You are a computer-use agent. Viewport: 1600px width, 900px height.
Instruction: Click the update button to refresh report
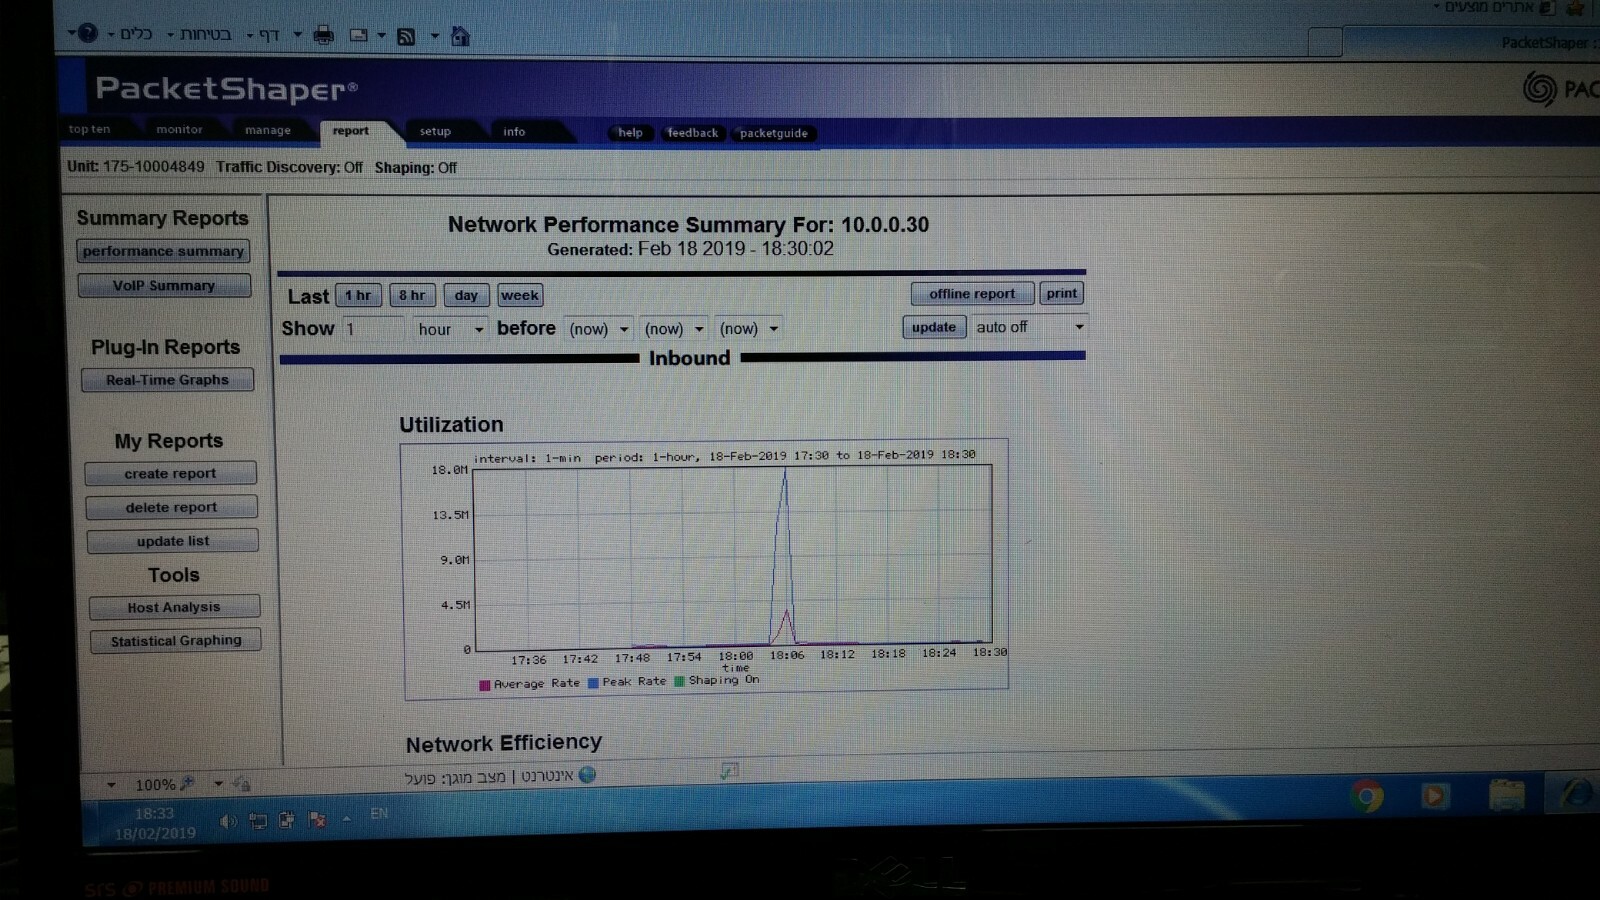point(932,327)
